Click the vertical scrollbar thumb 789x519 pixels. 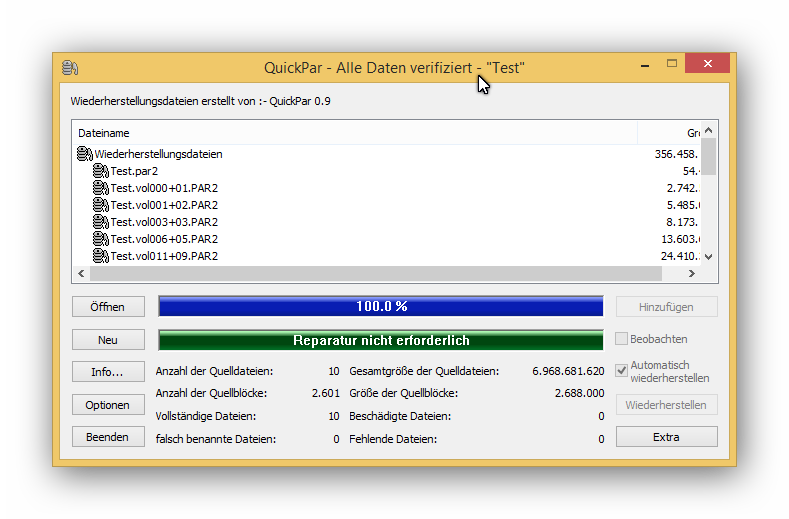point(709,156)
